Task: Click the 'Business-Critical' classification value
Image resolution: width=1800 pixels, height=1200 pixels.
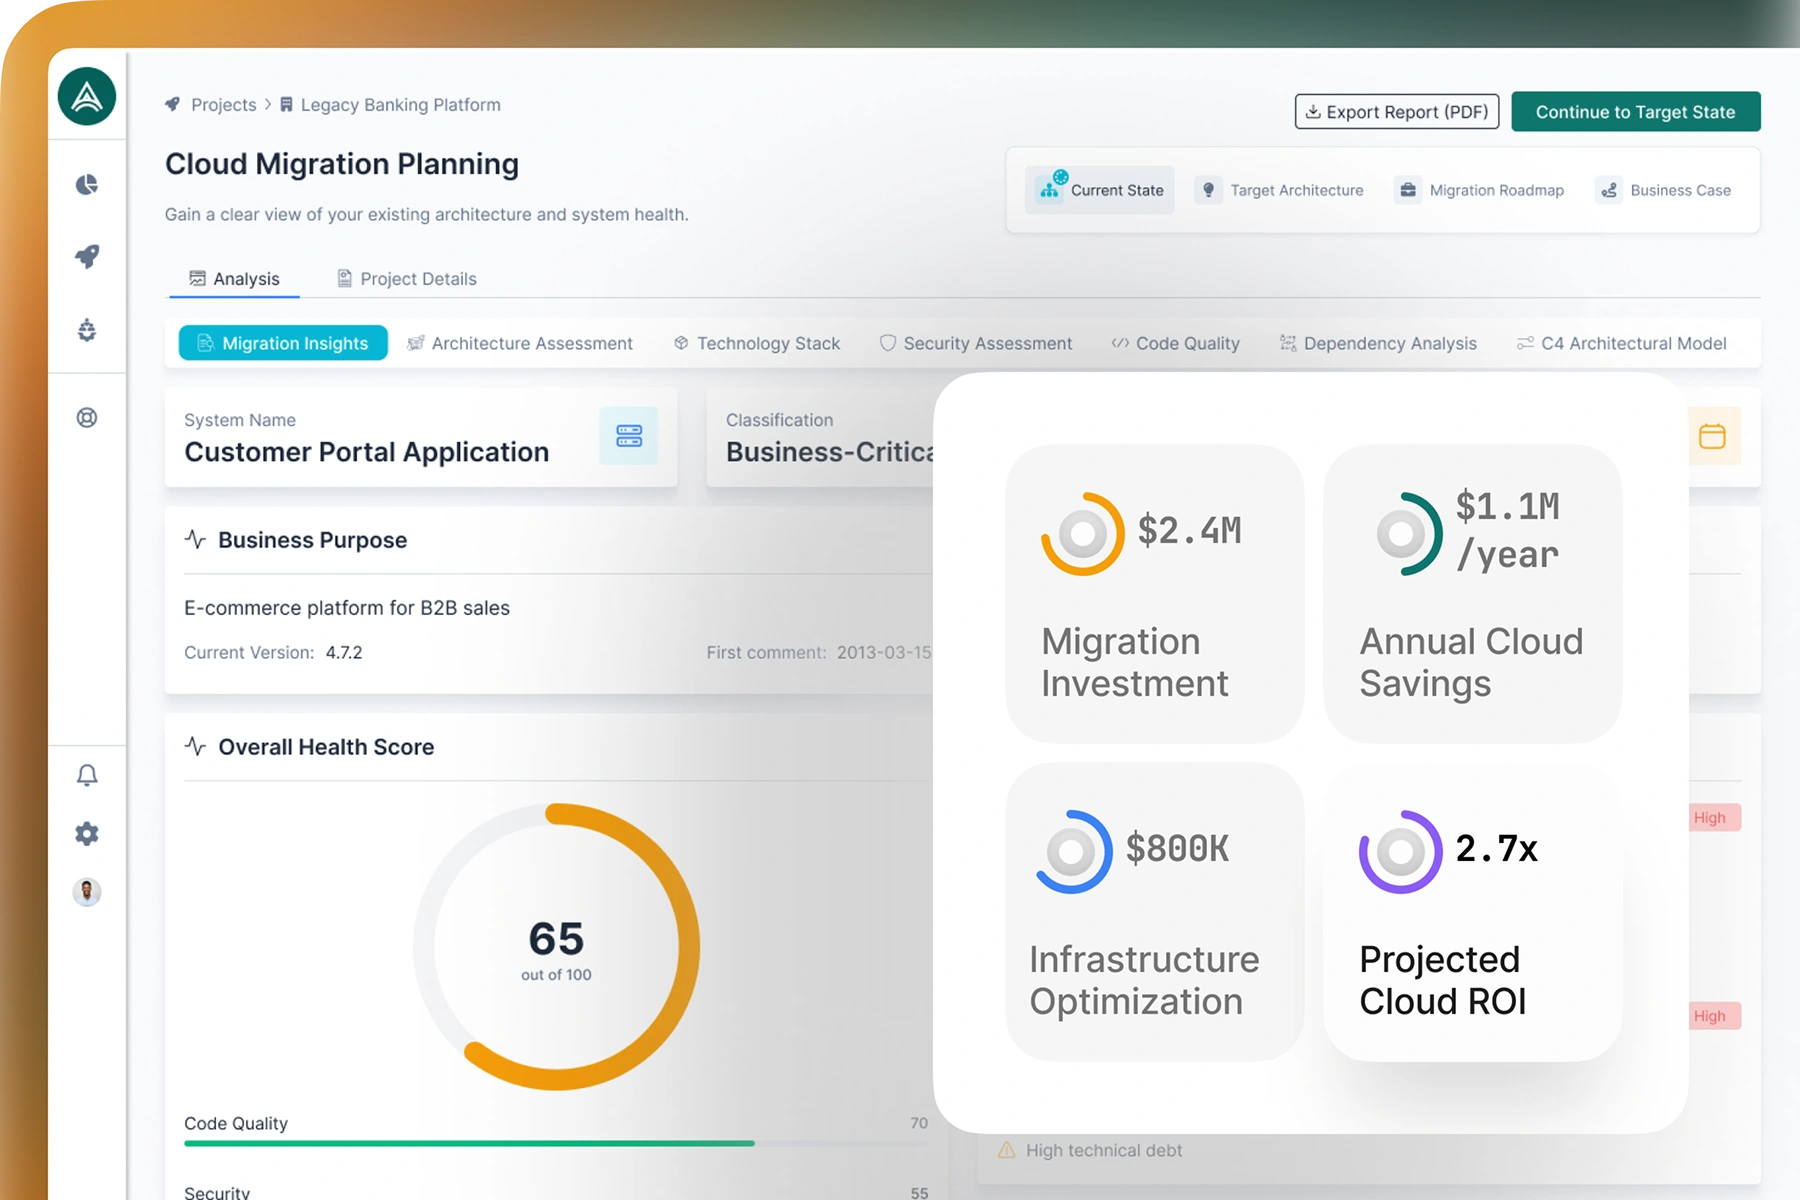Action: [830, 452]
